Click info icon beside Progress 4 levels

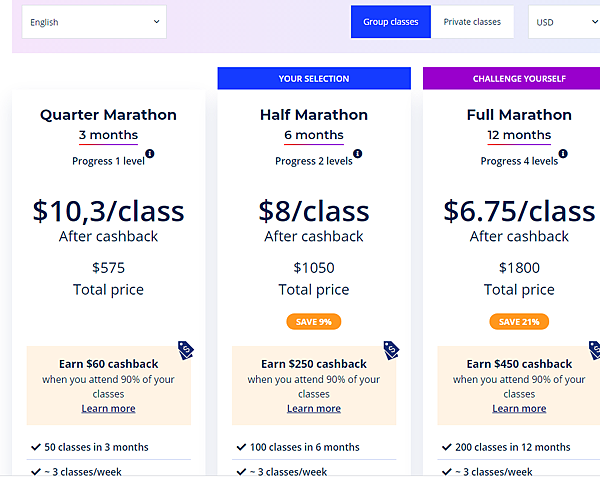(x=563, y=154)
